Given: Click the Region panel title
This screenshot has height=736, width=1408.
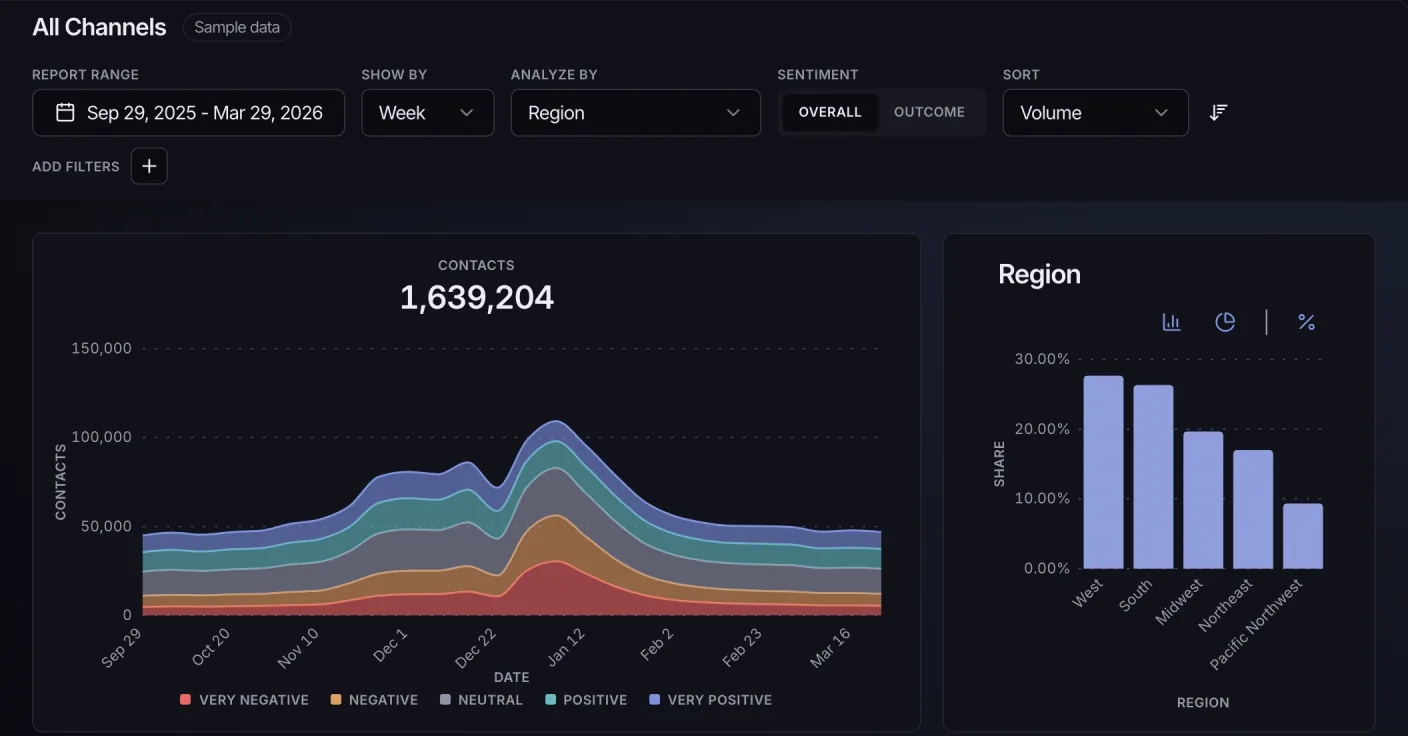Looking at the screenshot, I should tap(1039, 275).
